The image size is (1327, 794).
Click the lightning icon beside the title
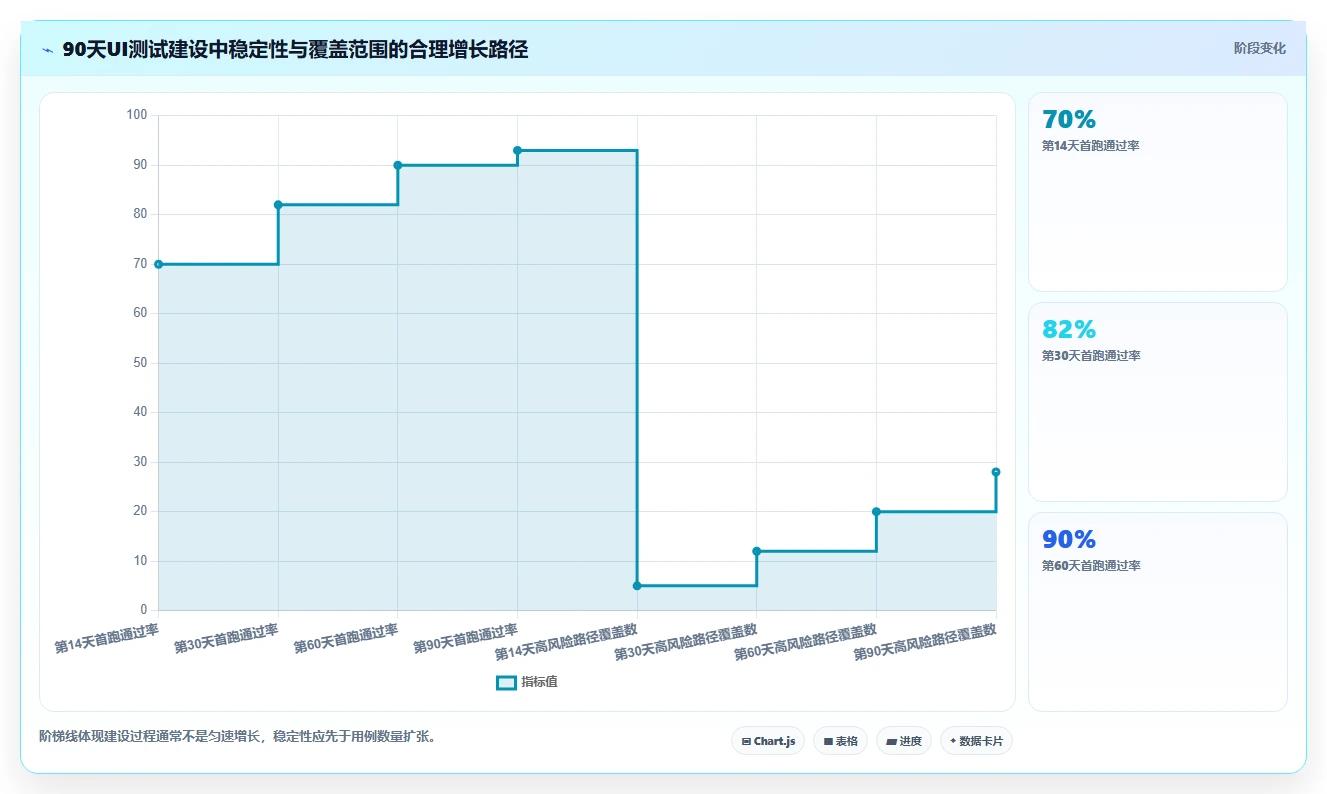click(47, 50)
